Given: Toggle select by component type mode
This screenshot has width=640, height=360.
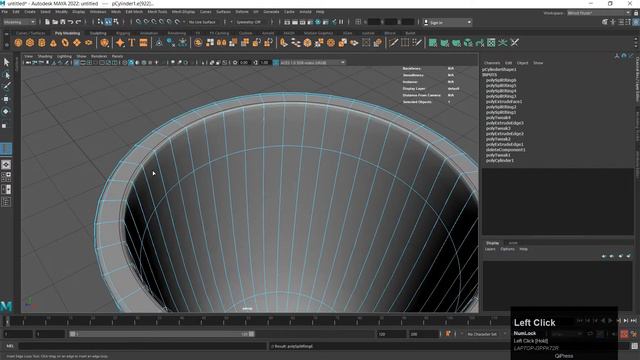Looking at the screenshot, I should click(116, 22).
